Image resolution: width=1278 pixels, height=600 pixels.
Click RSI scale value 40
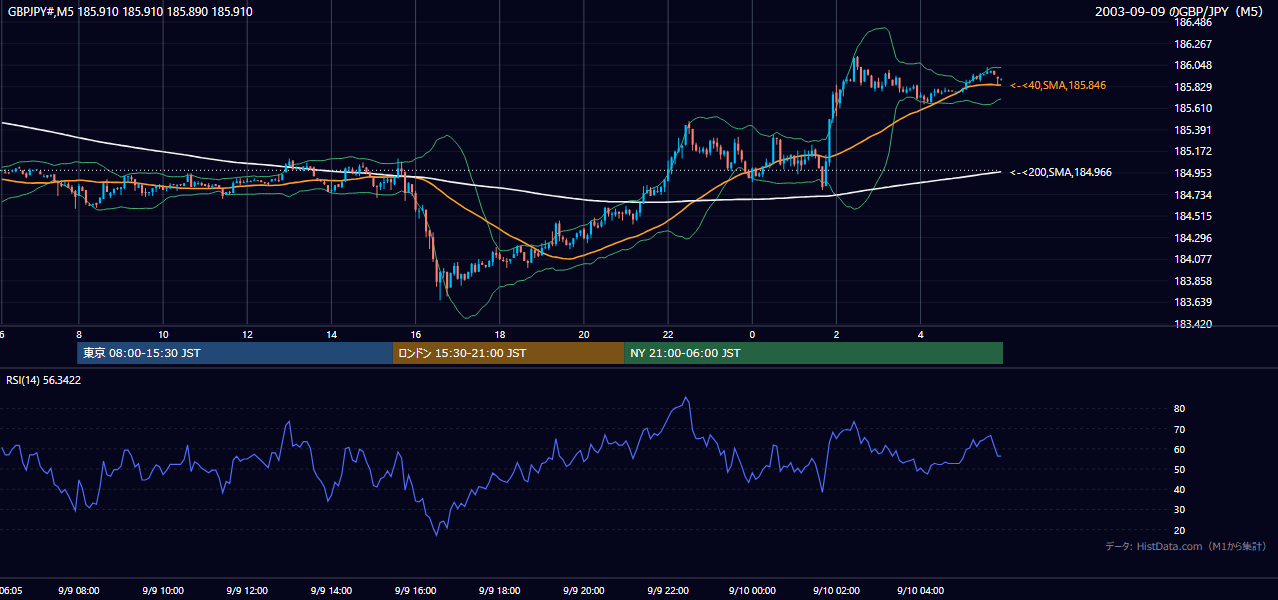pos(1179,489)
